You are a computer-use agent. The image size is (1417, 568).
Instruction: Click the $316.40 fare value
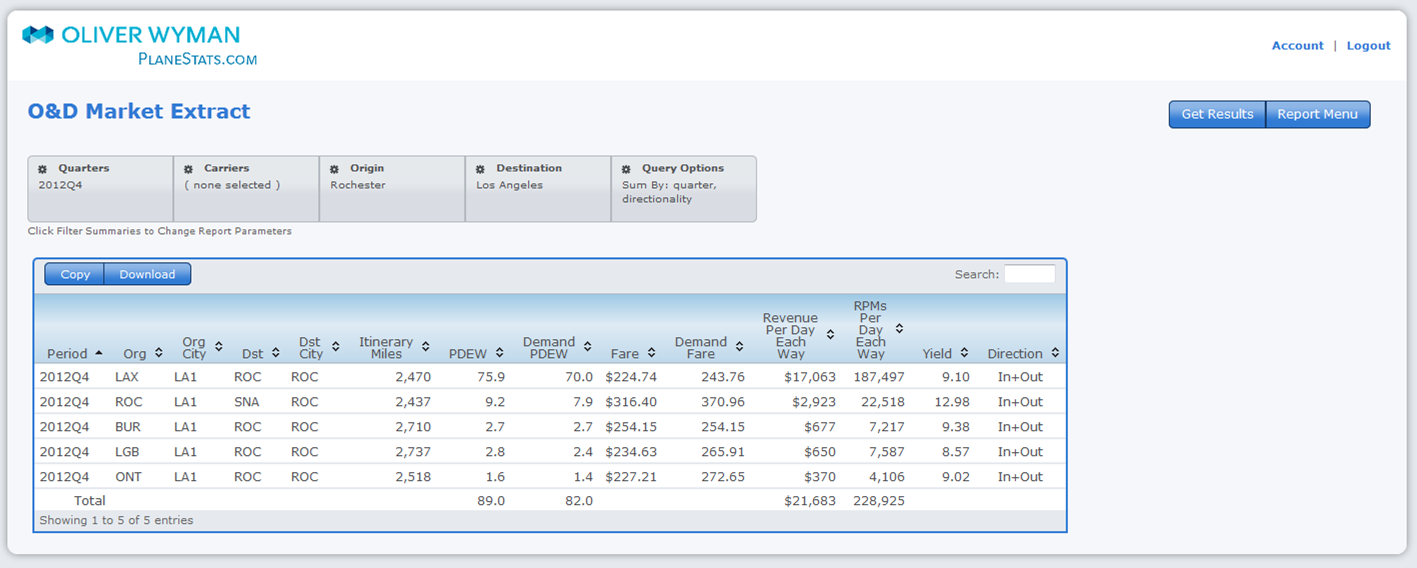[631, 402]
